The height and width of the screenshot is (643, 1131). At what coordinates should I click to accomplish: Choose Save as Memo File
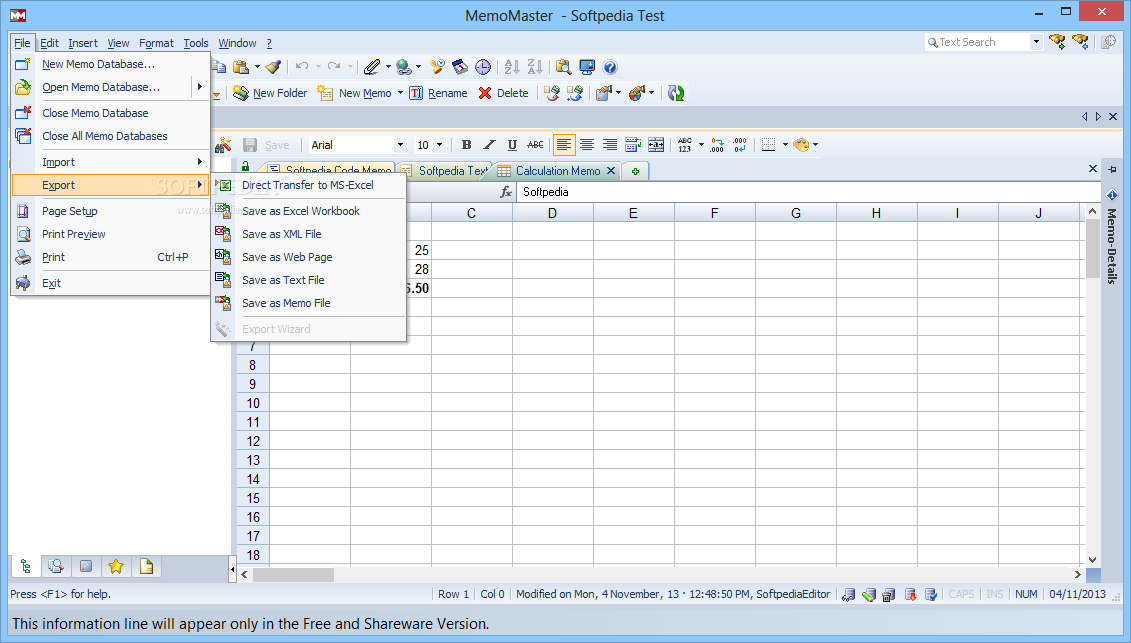pyautogui.click(x=309, y=303)
